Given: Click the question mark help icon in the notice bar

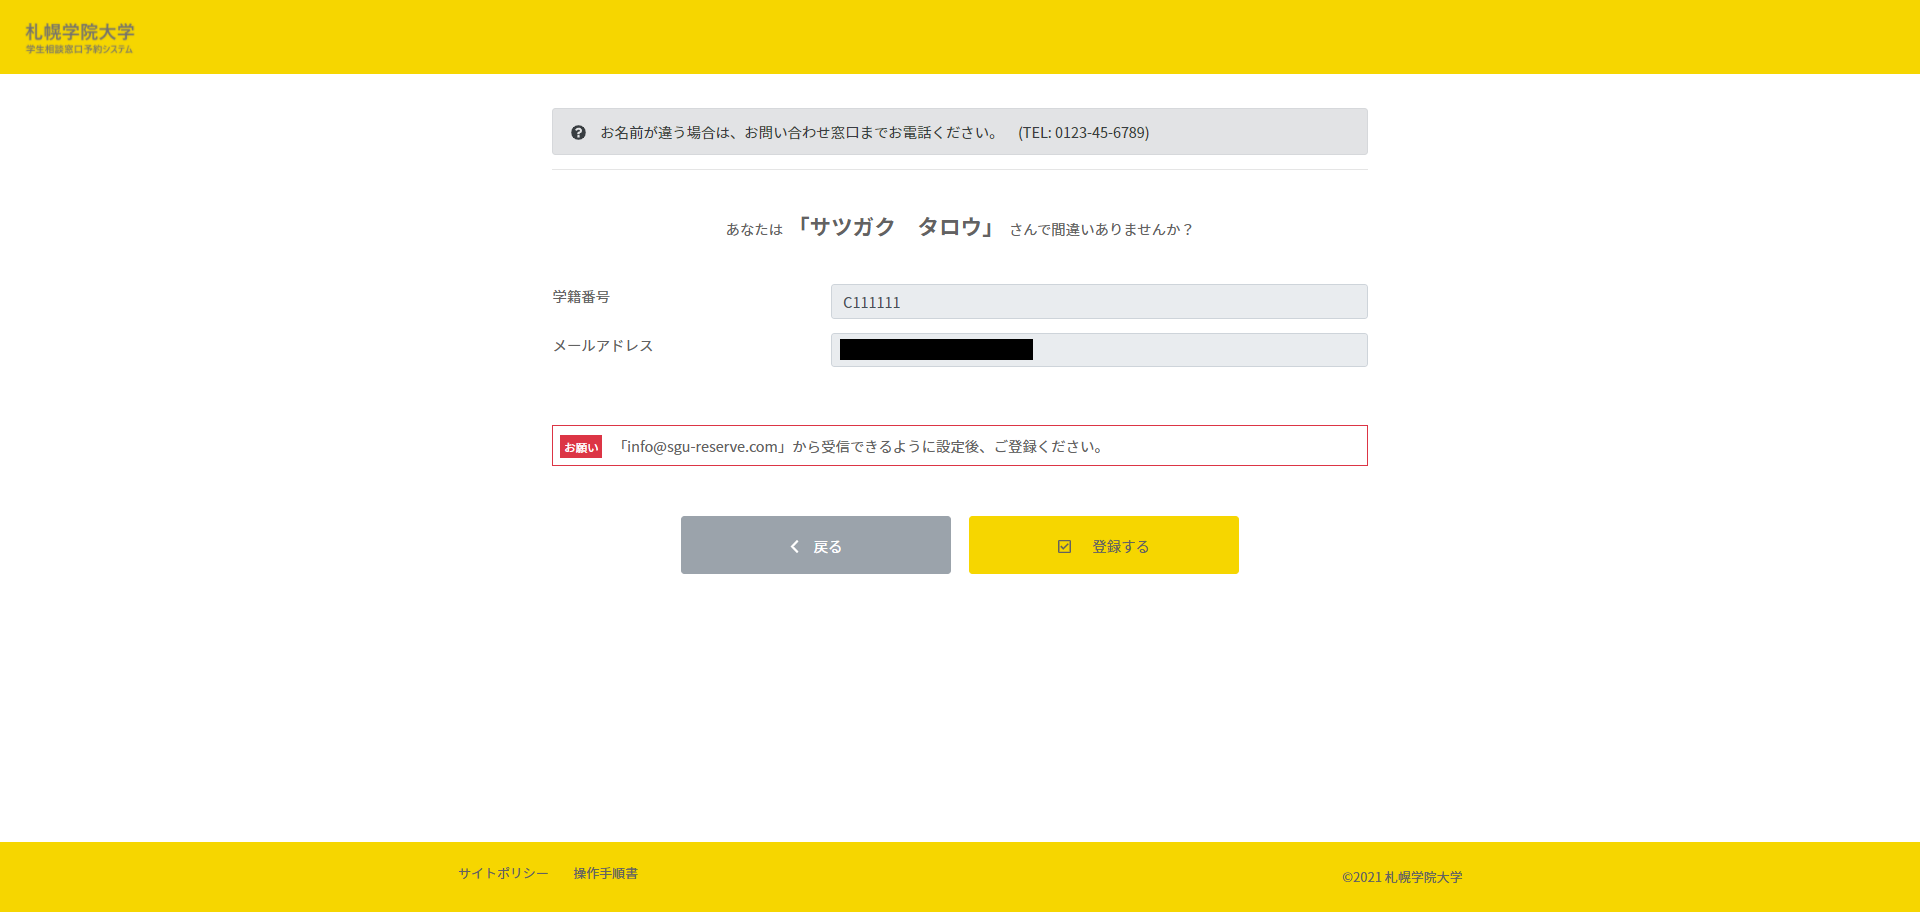Looking at the screenshot, I should click(578, 131).
